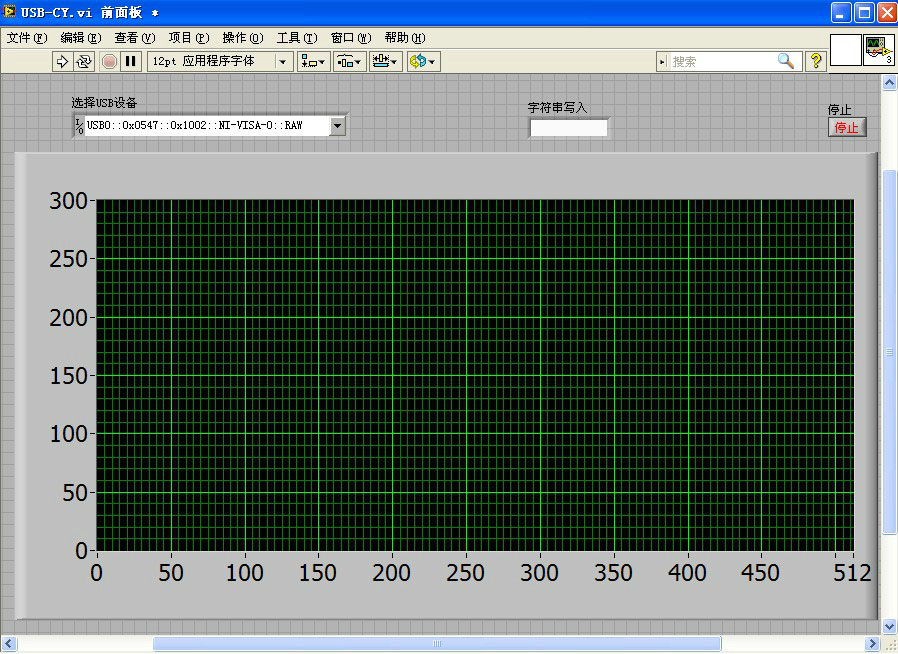Open the Reorder tool menu

pyautogui.click(x=423, y=61)
